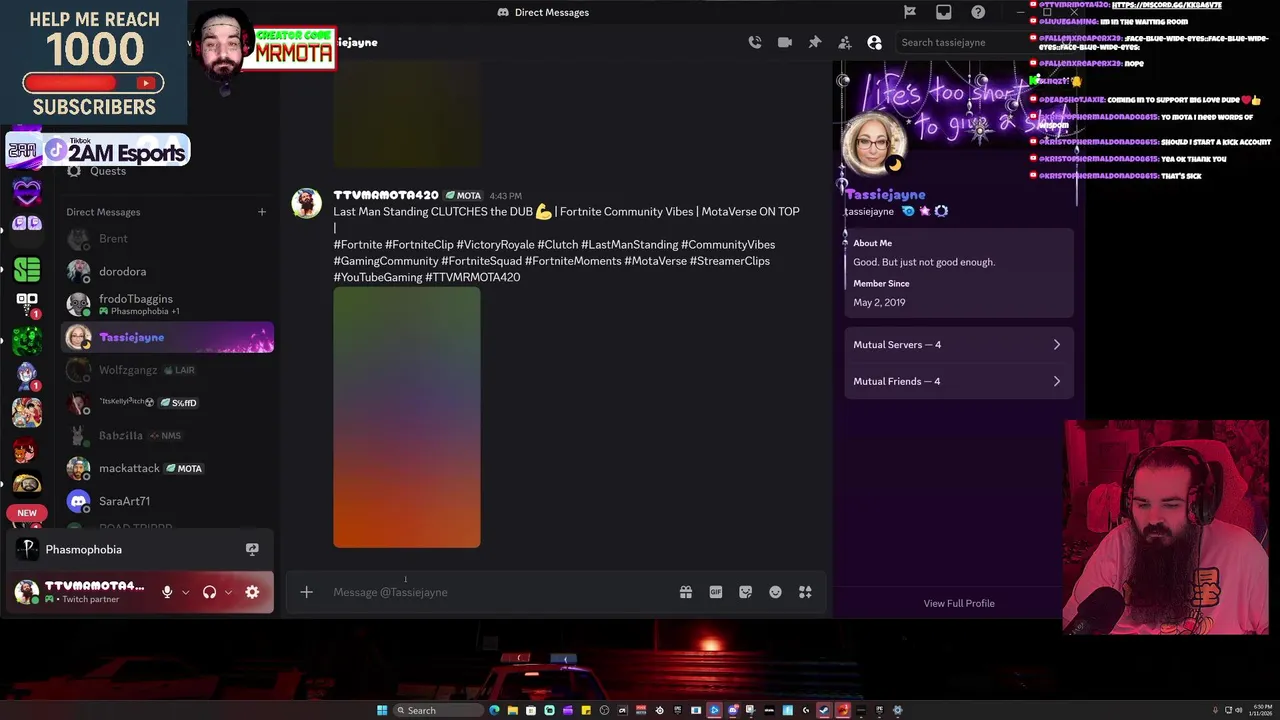Expand Mutual Servers — 4
Viewport: 1280px width, 720px height.
[959, 345]
